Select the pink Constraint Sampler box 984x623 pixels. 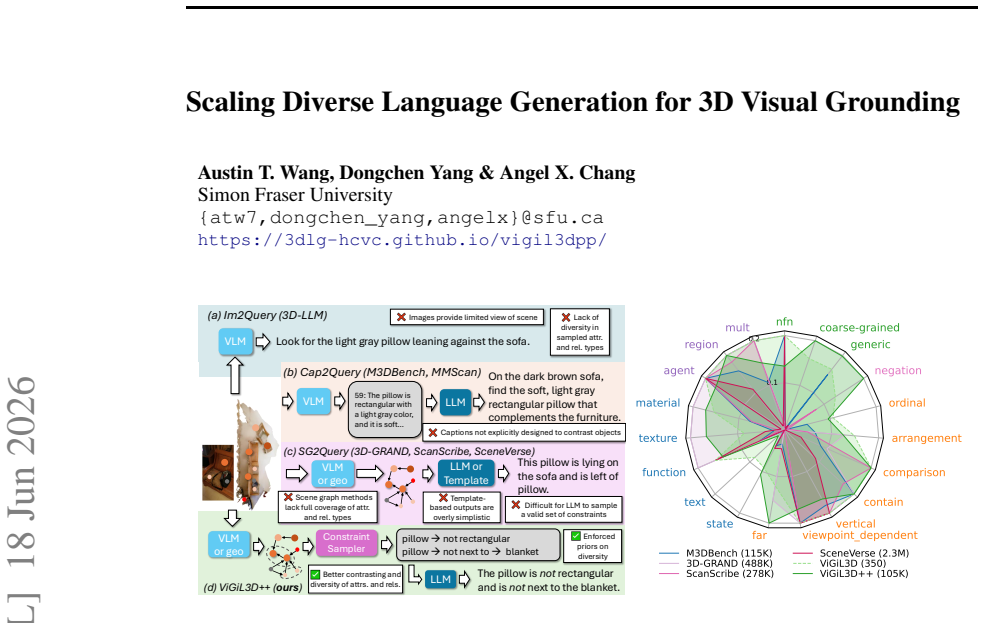(x=346, y=543)
